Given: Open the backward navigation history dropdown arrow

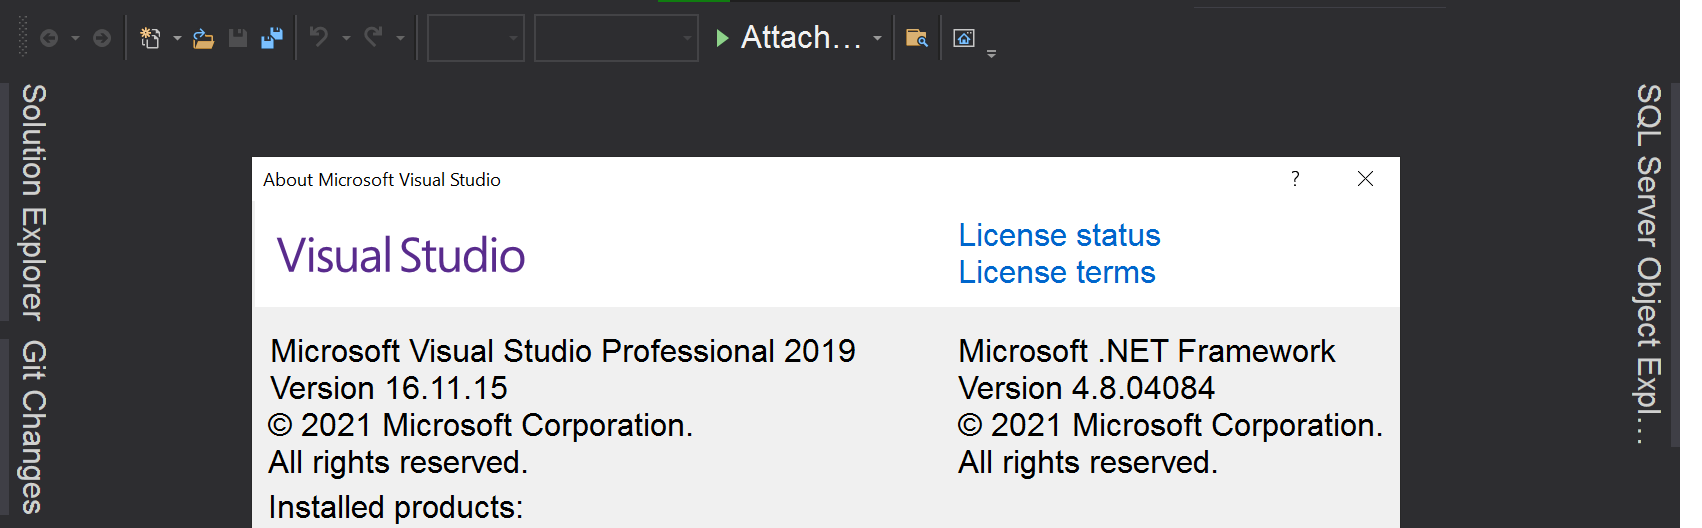Looking at the screenshot, I should click(x=75, y=38).
